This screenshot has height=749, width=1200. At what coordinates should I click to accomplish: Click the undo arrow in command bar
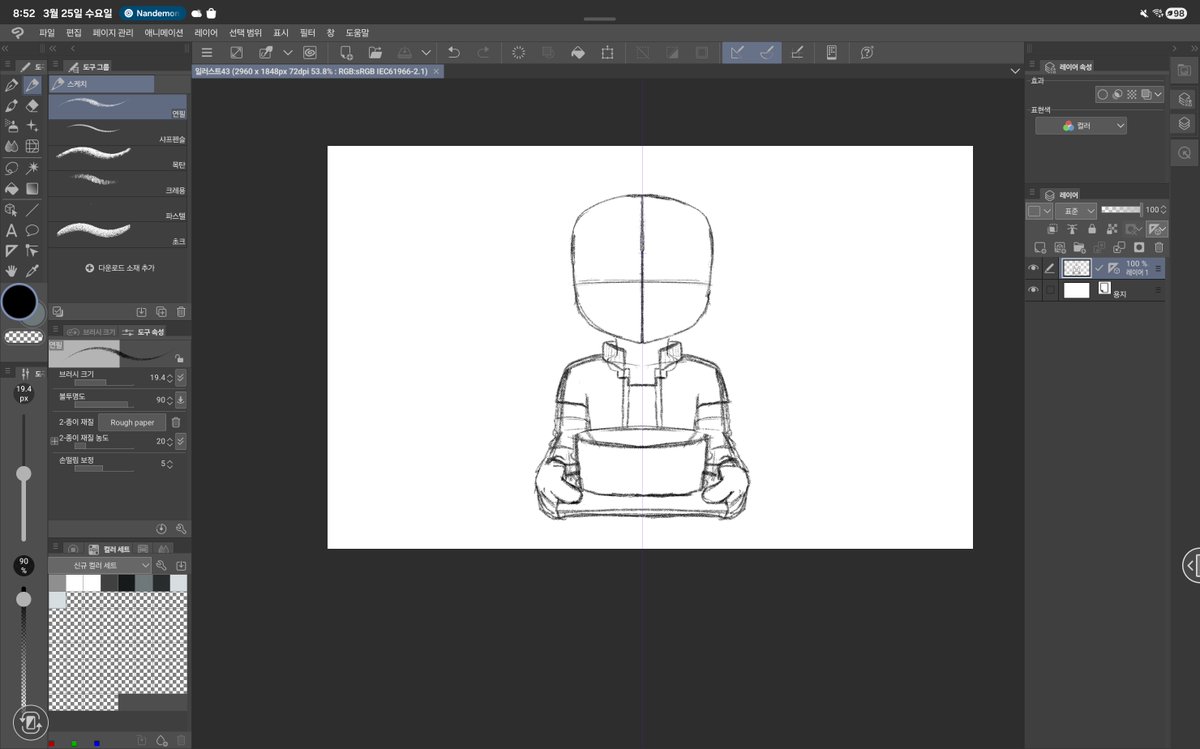tap(454, 52)
